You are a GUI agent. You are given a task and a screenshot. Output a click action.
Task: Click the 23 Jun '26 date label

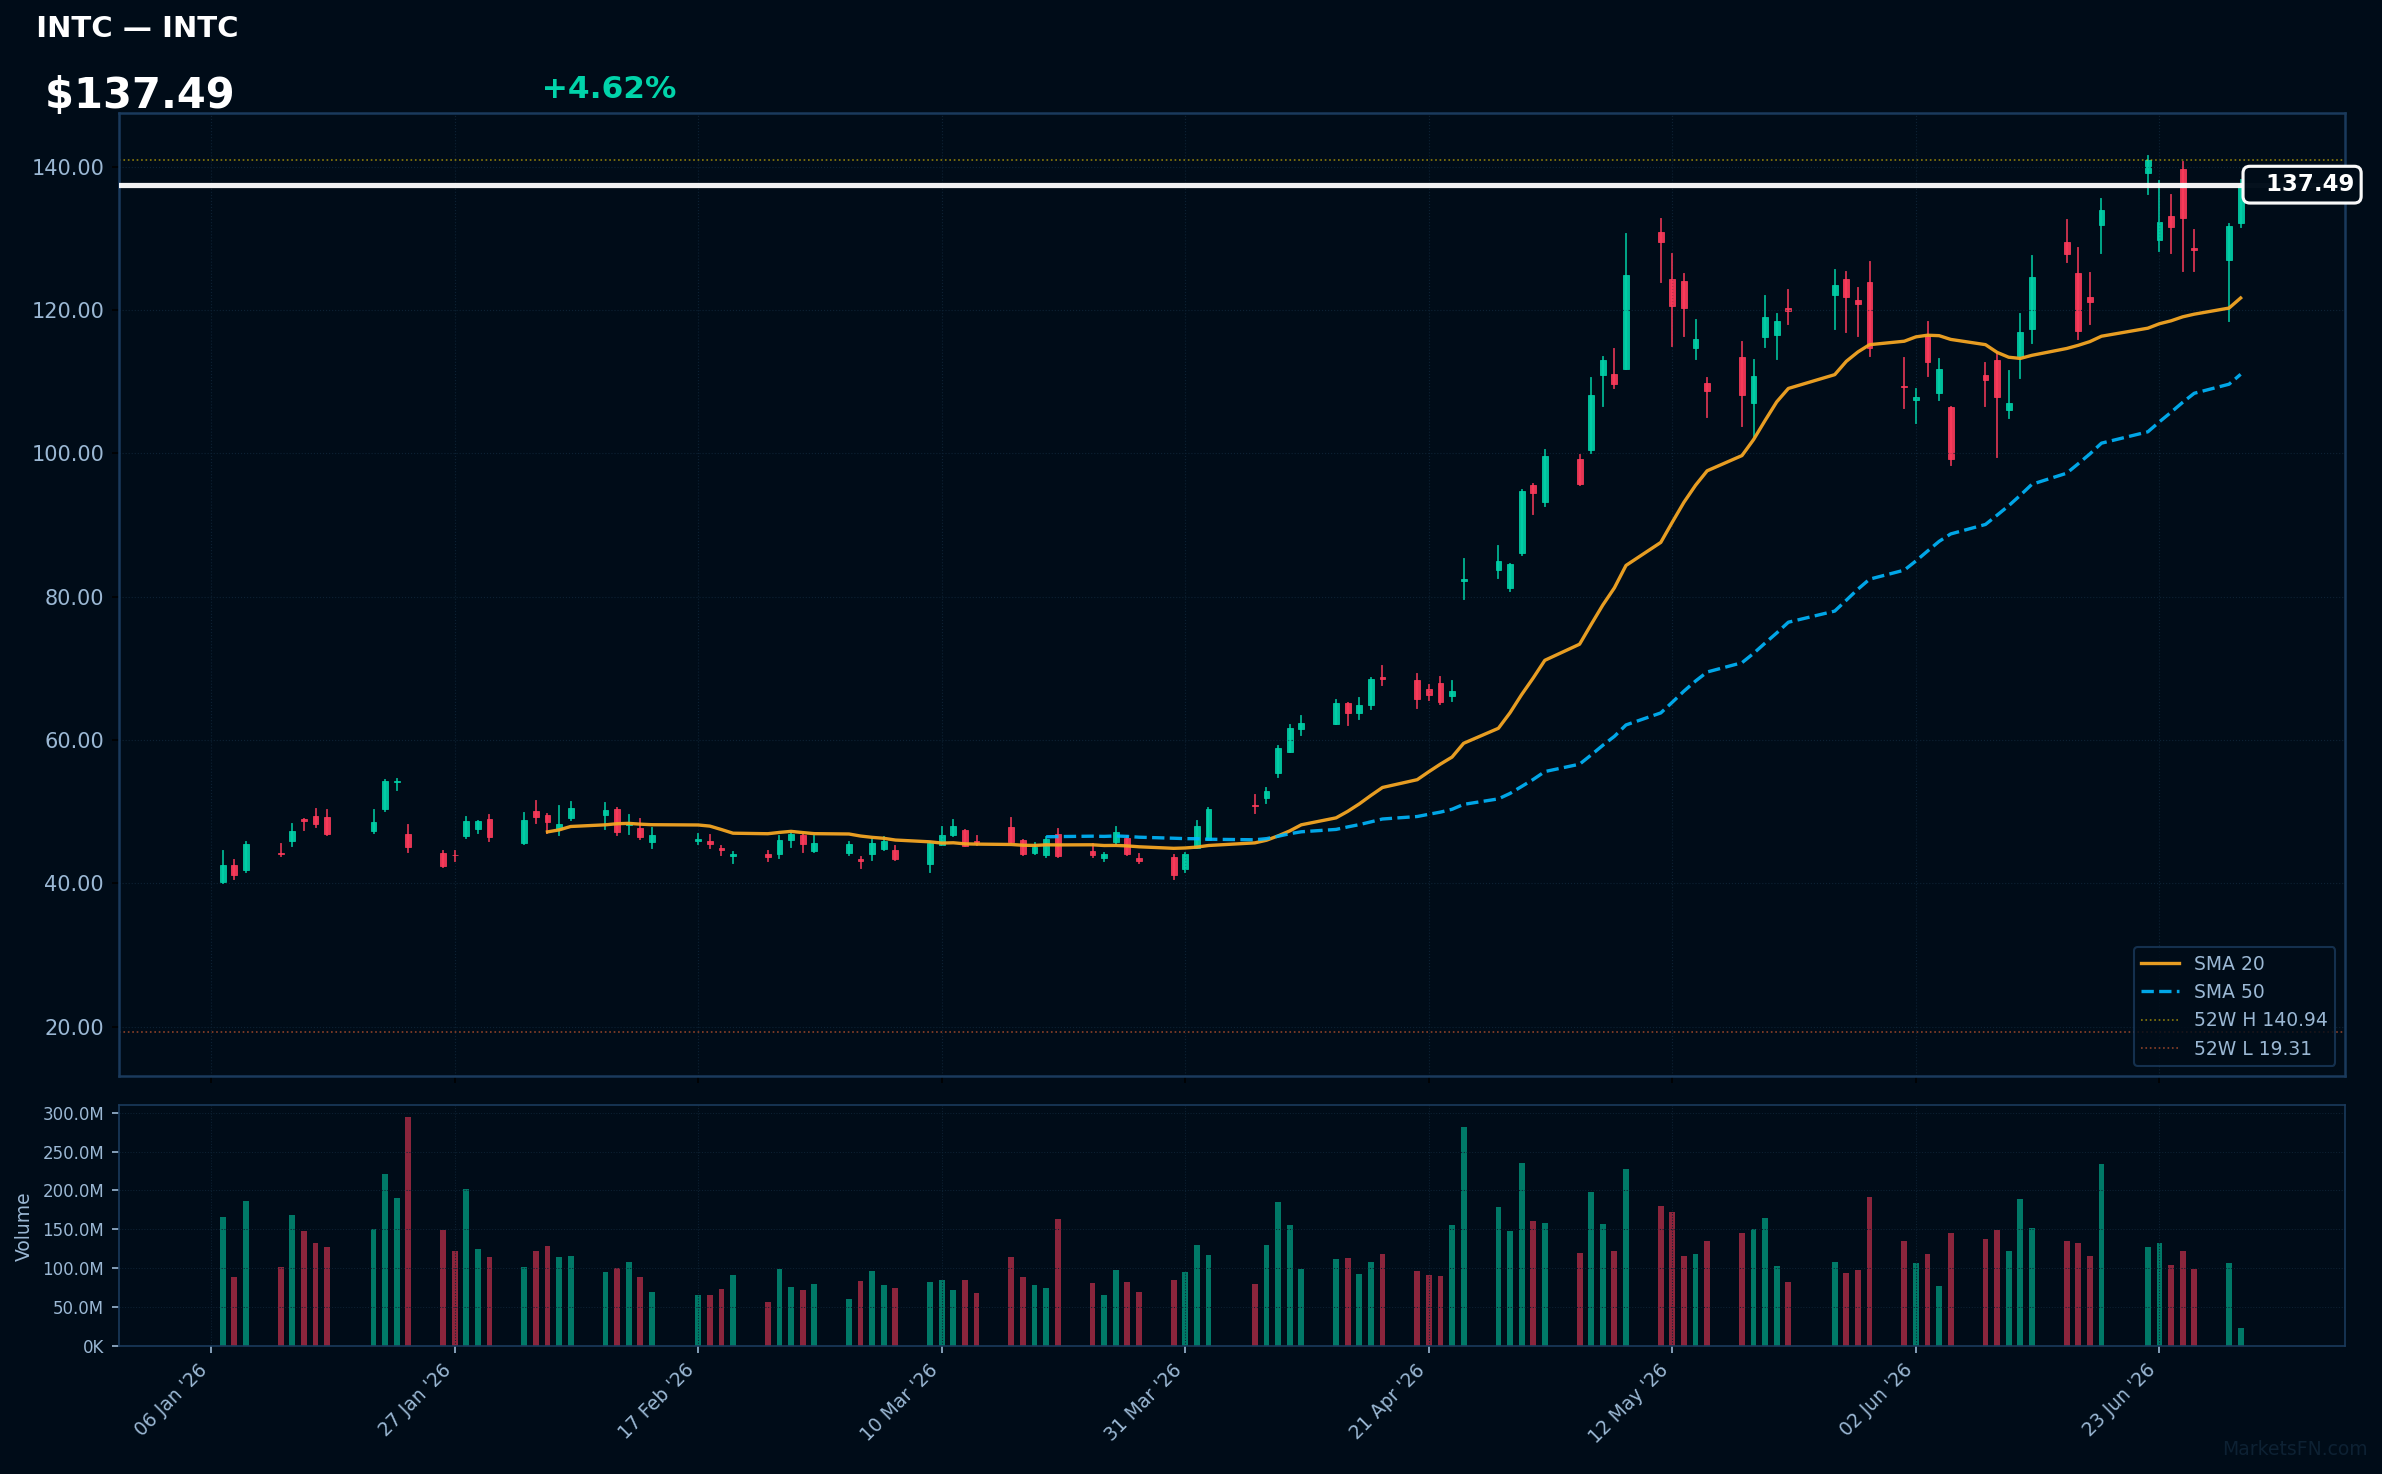coord(2118,1400)
